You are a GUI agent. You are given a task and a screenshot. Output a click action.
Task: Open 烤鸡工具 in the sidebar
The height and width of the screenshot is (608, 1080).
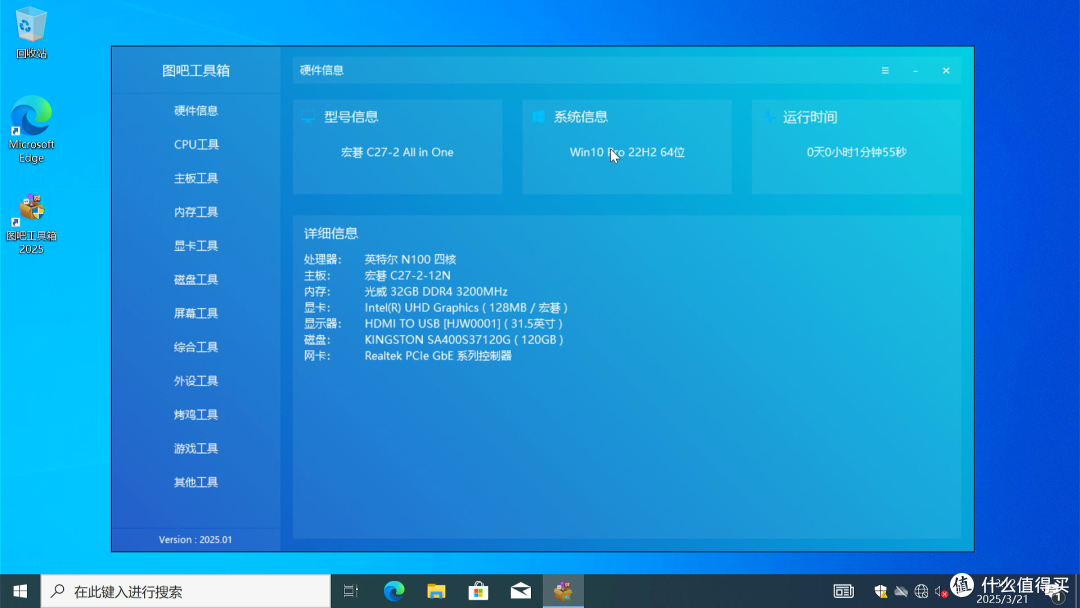click(x=196, y=415)
